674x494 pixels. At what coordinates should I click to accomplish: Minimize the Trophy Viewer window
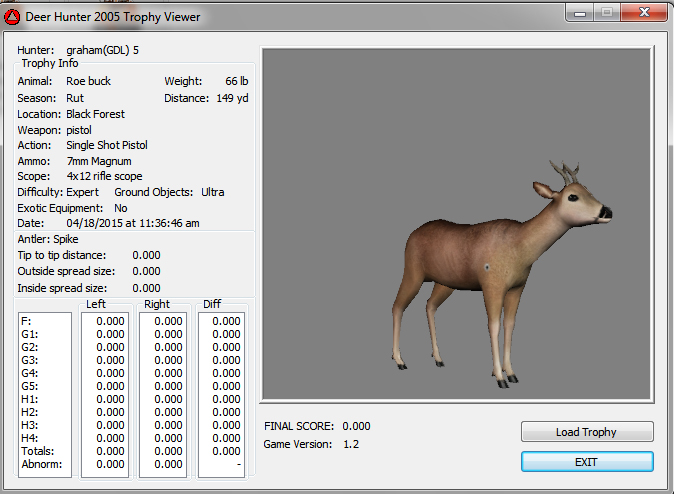[580, 13]
